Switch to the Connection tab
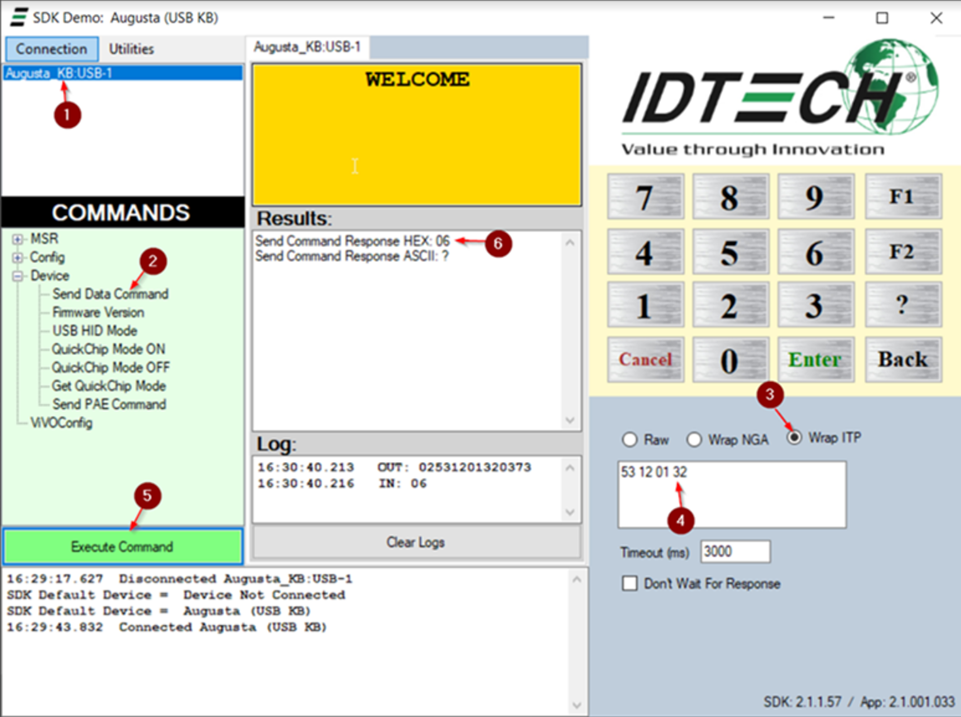 [51, 48]
